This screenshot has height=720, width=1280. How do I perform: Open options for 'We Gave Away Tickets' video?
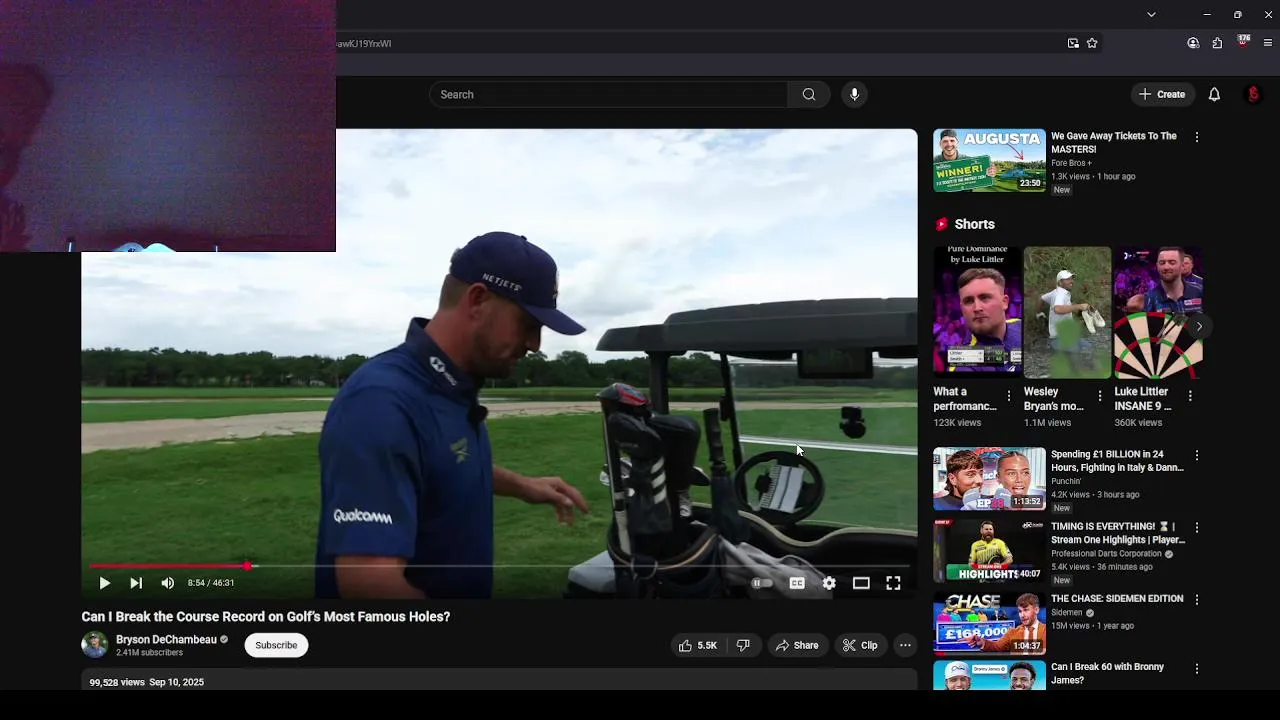[1197, 137]
